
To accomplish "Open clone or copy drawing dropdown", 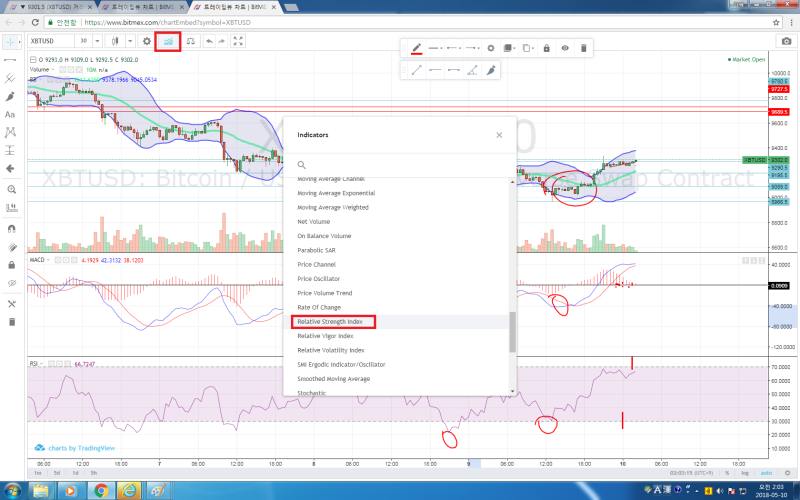I will (x=528, y=48).
